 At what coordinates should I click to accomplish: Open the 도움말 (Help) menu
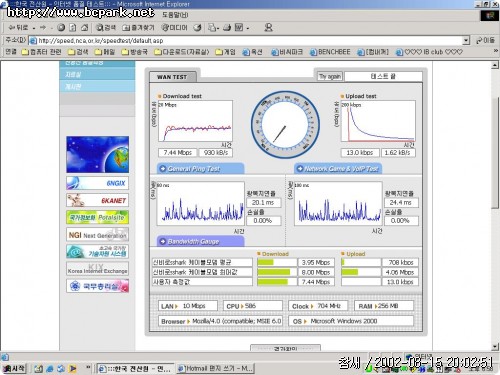click(175, 15)
